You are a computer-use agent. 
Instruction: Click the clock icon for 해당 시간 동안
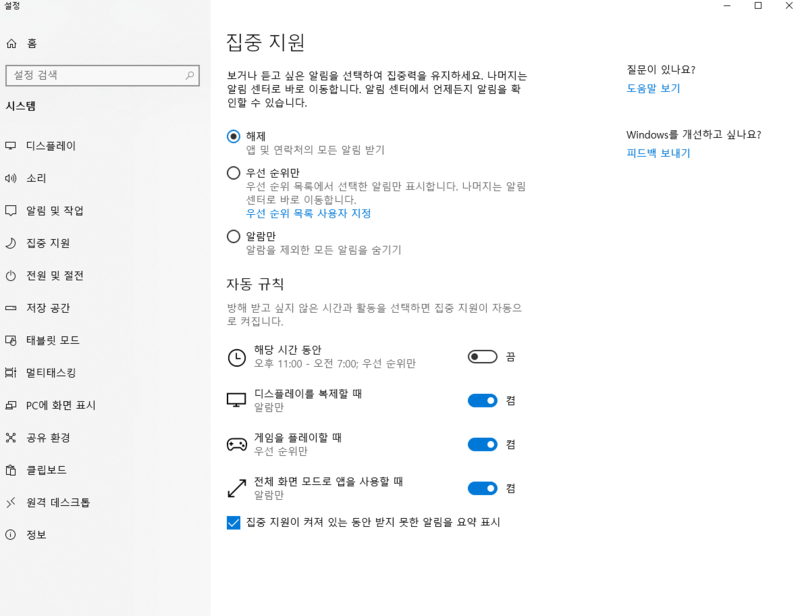point(236,357)
